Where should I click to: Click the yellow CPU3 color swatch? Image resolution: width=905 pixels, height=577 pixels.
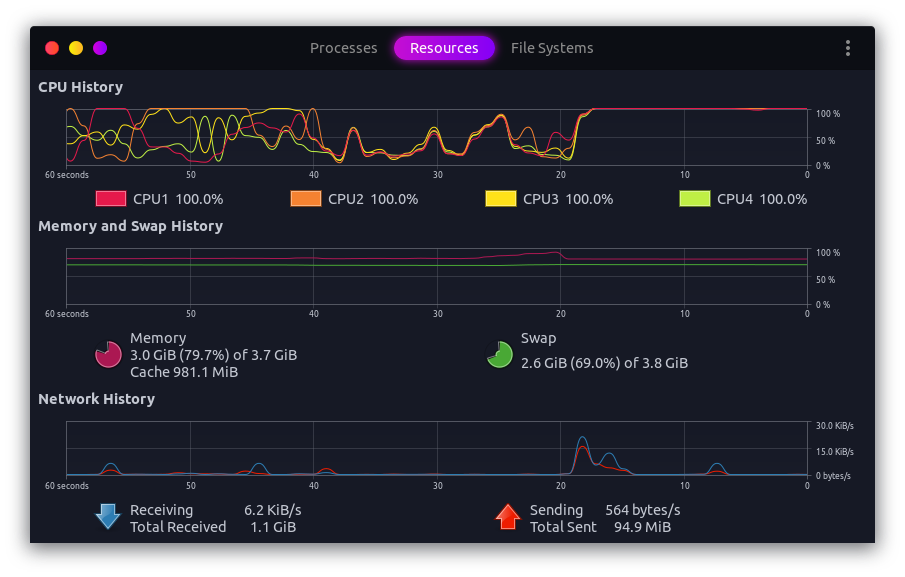501,198
